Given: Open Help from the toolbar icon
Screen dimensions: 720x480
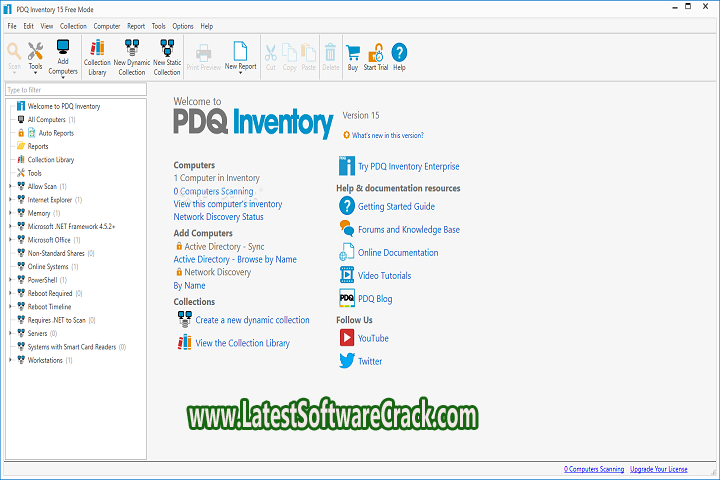Looking at the screenshot, I should click(399, 53).
